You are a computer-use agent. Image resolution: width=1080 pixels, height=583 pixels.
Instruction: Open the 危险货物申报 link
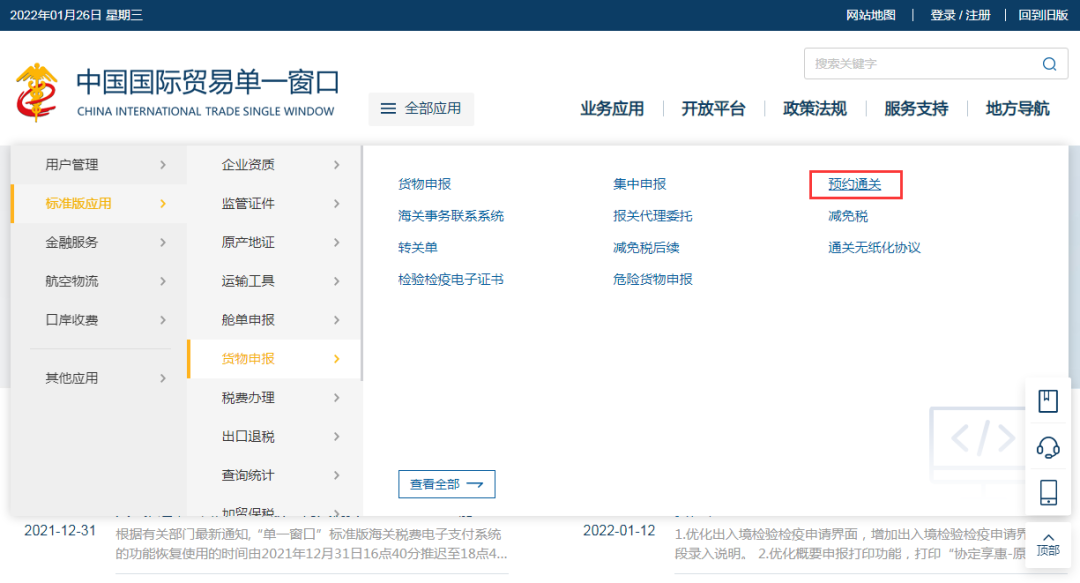[652, 279]
